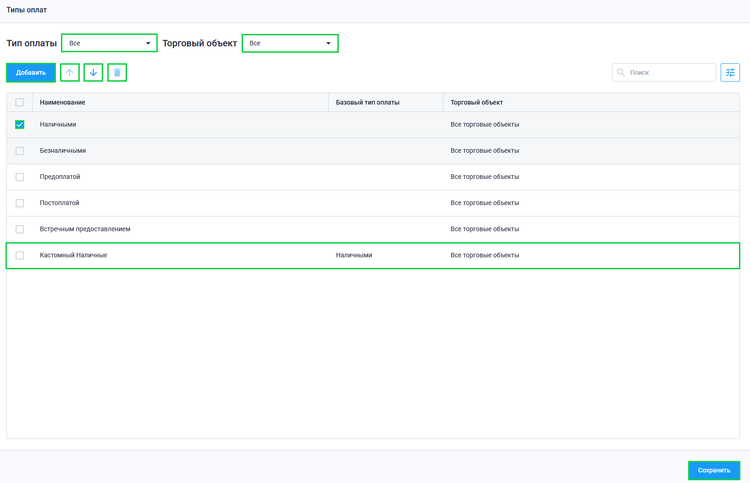Sort by Наименование column header
This screenshot has height=483, width=750.
(63, 102)
